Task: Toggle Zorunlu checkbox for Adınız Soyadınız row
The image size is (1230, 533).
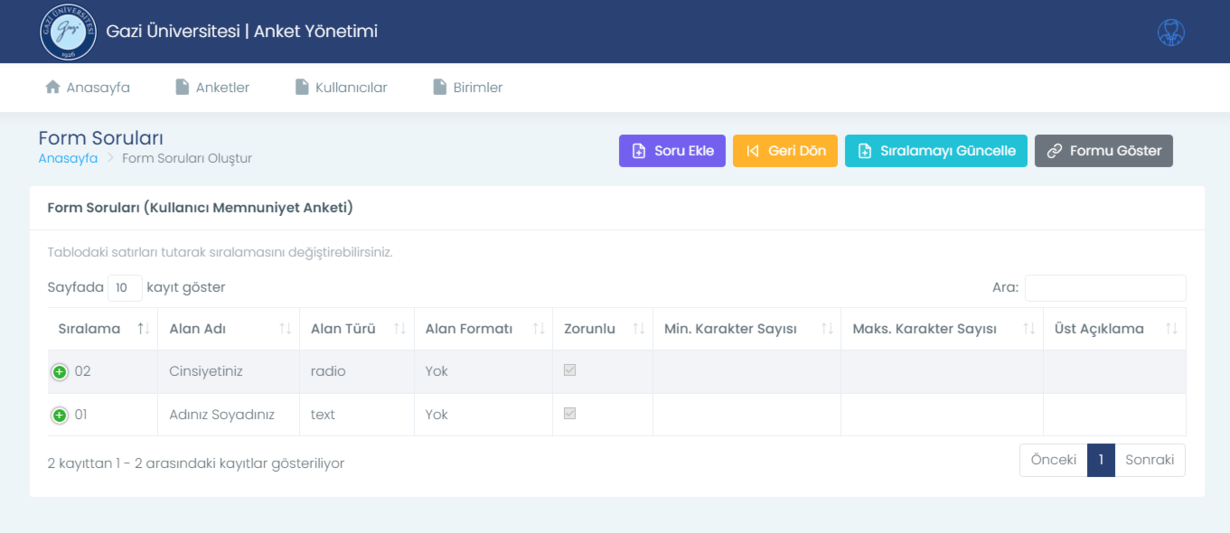Action: [570, 413]
